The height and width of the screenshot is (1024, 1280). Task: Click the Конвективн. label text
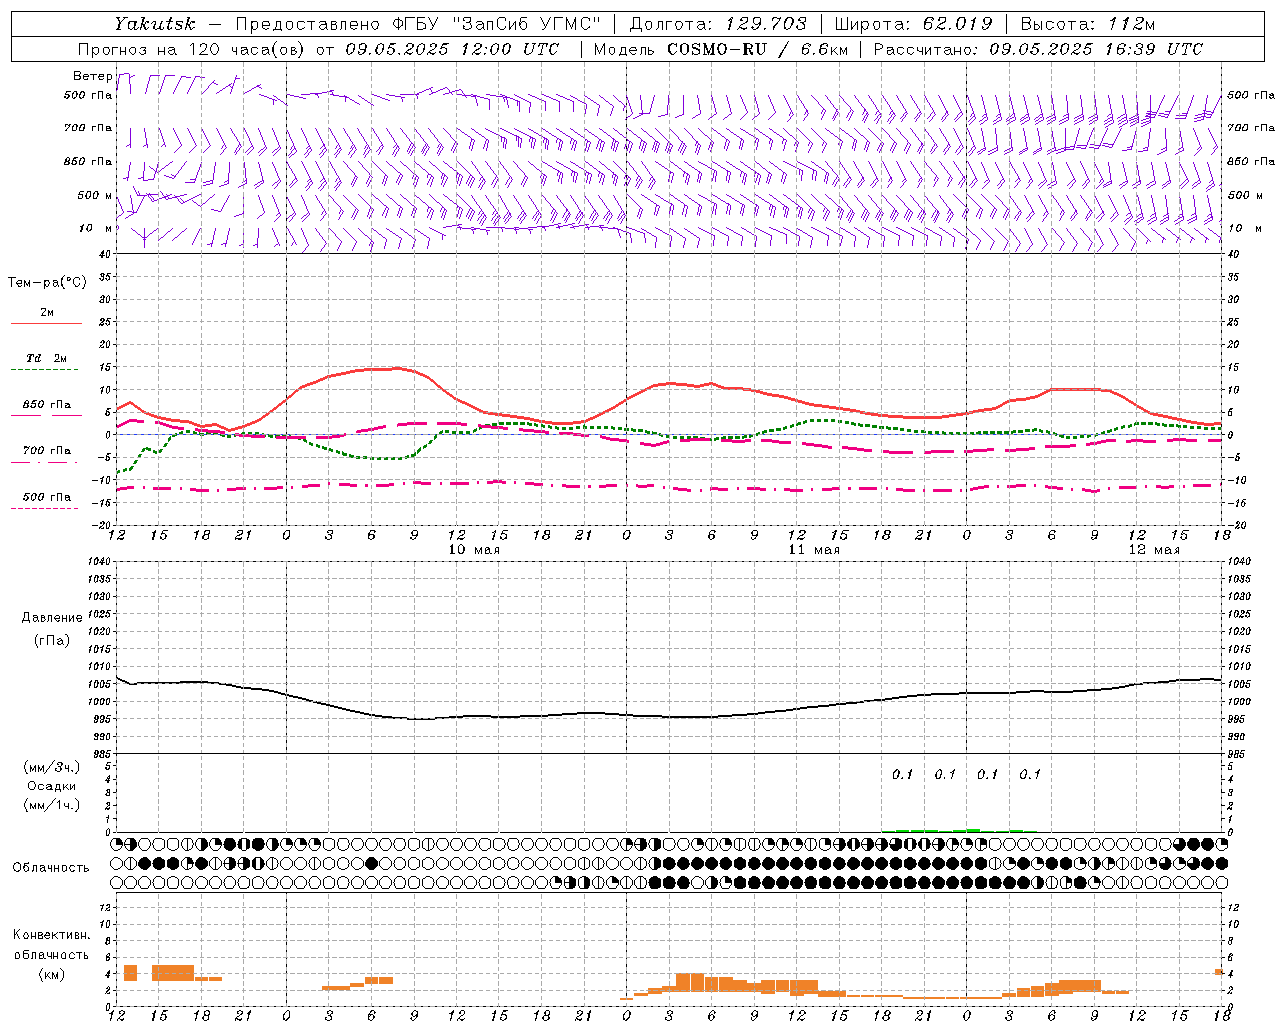[52, 935]
